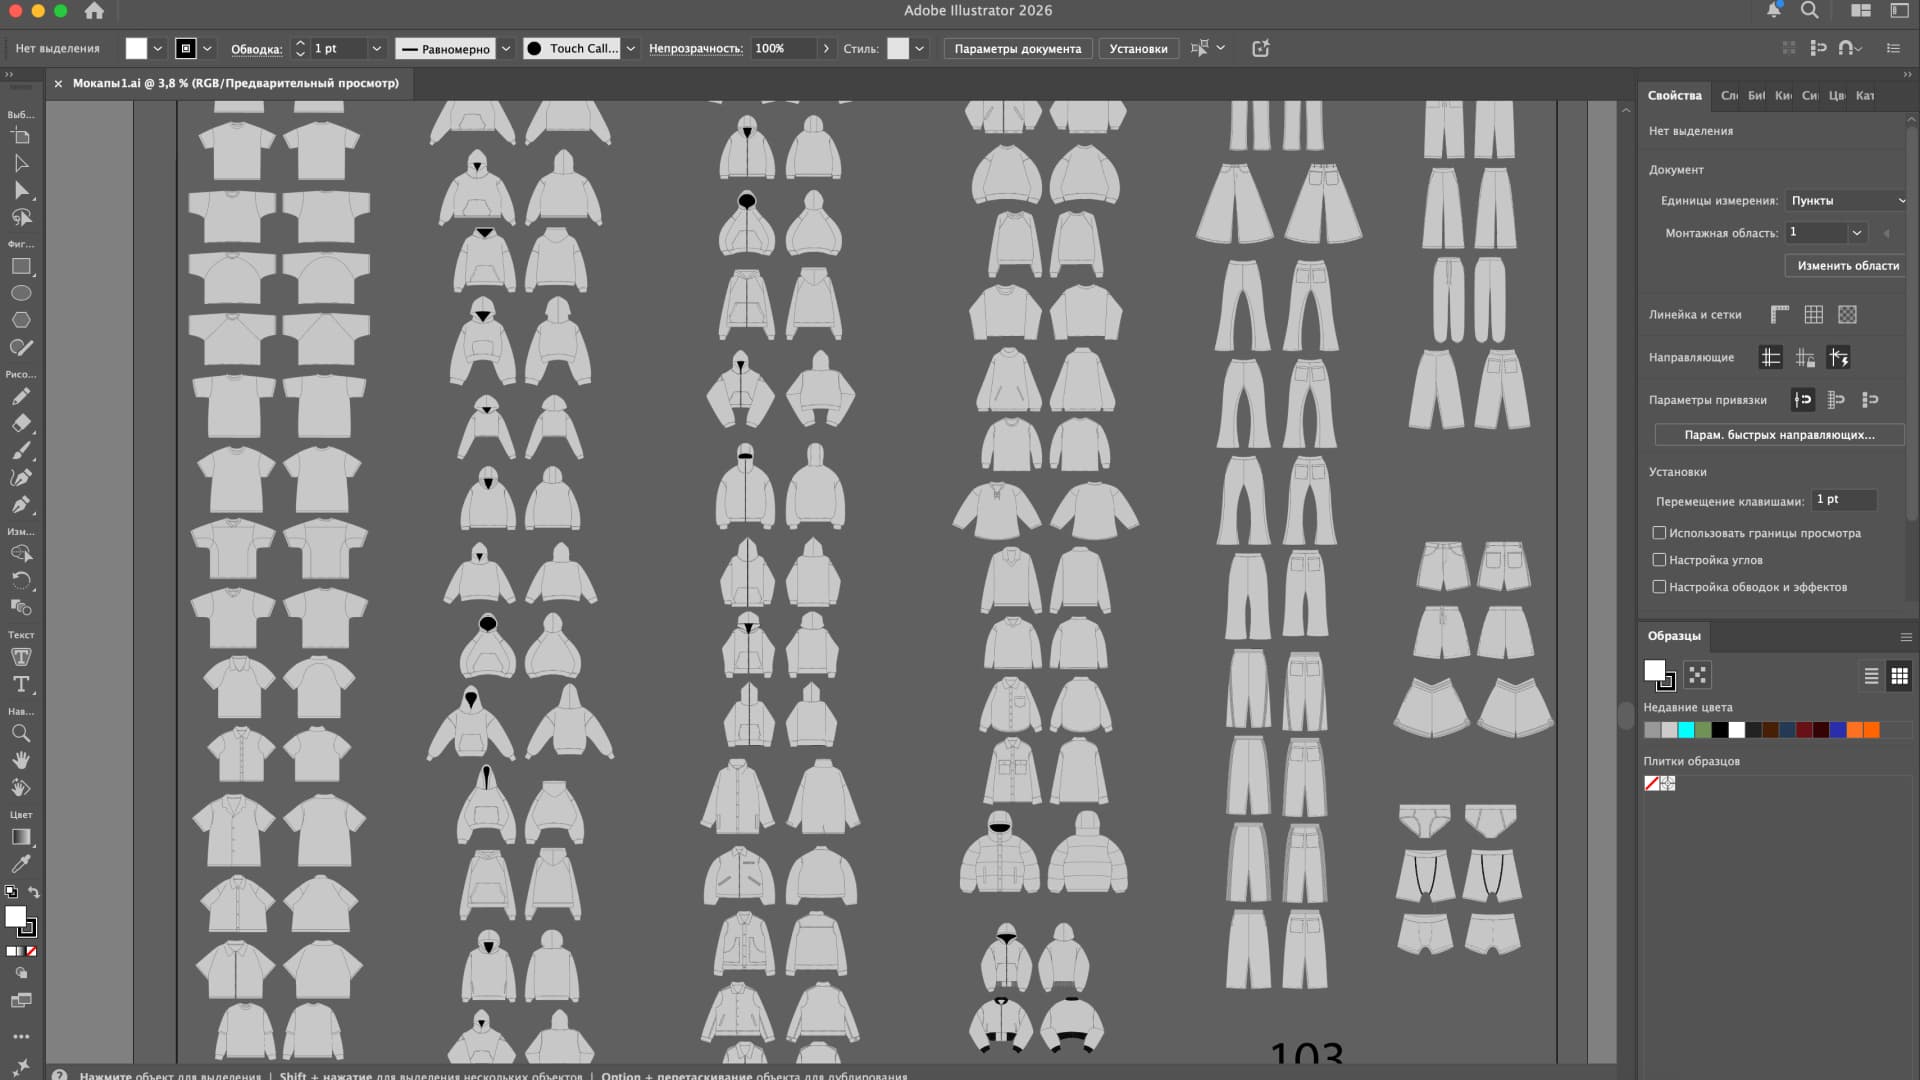Open the stroke weight dropdown arrow
This screenshot has width=1920, height=1080.
click(x=376, y=49)
